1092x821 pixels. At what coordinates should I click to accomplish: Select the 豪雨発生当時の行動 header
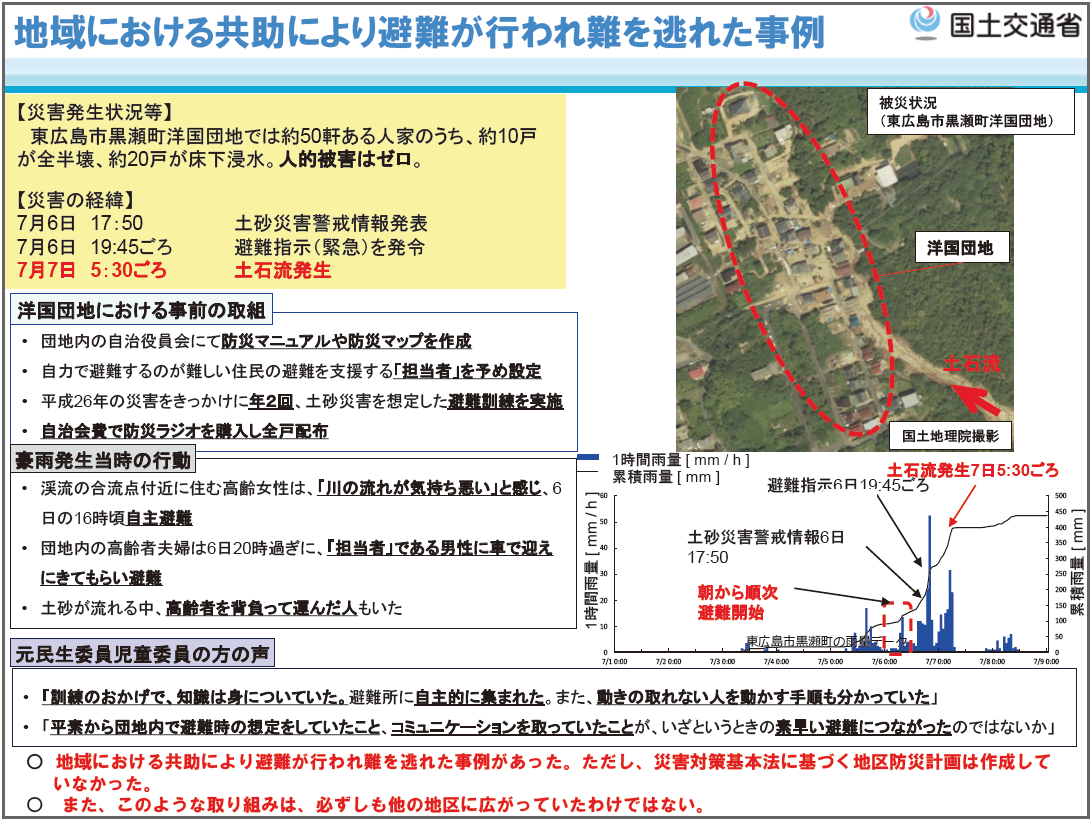(x=105, y=460)
